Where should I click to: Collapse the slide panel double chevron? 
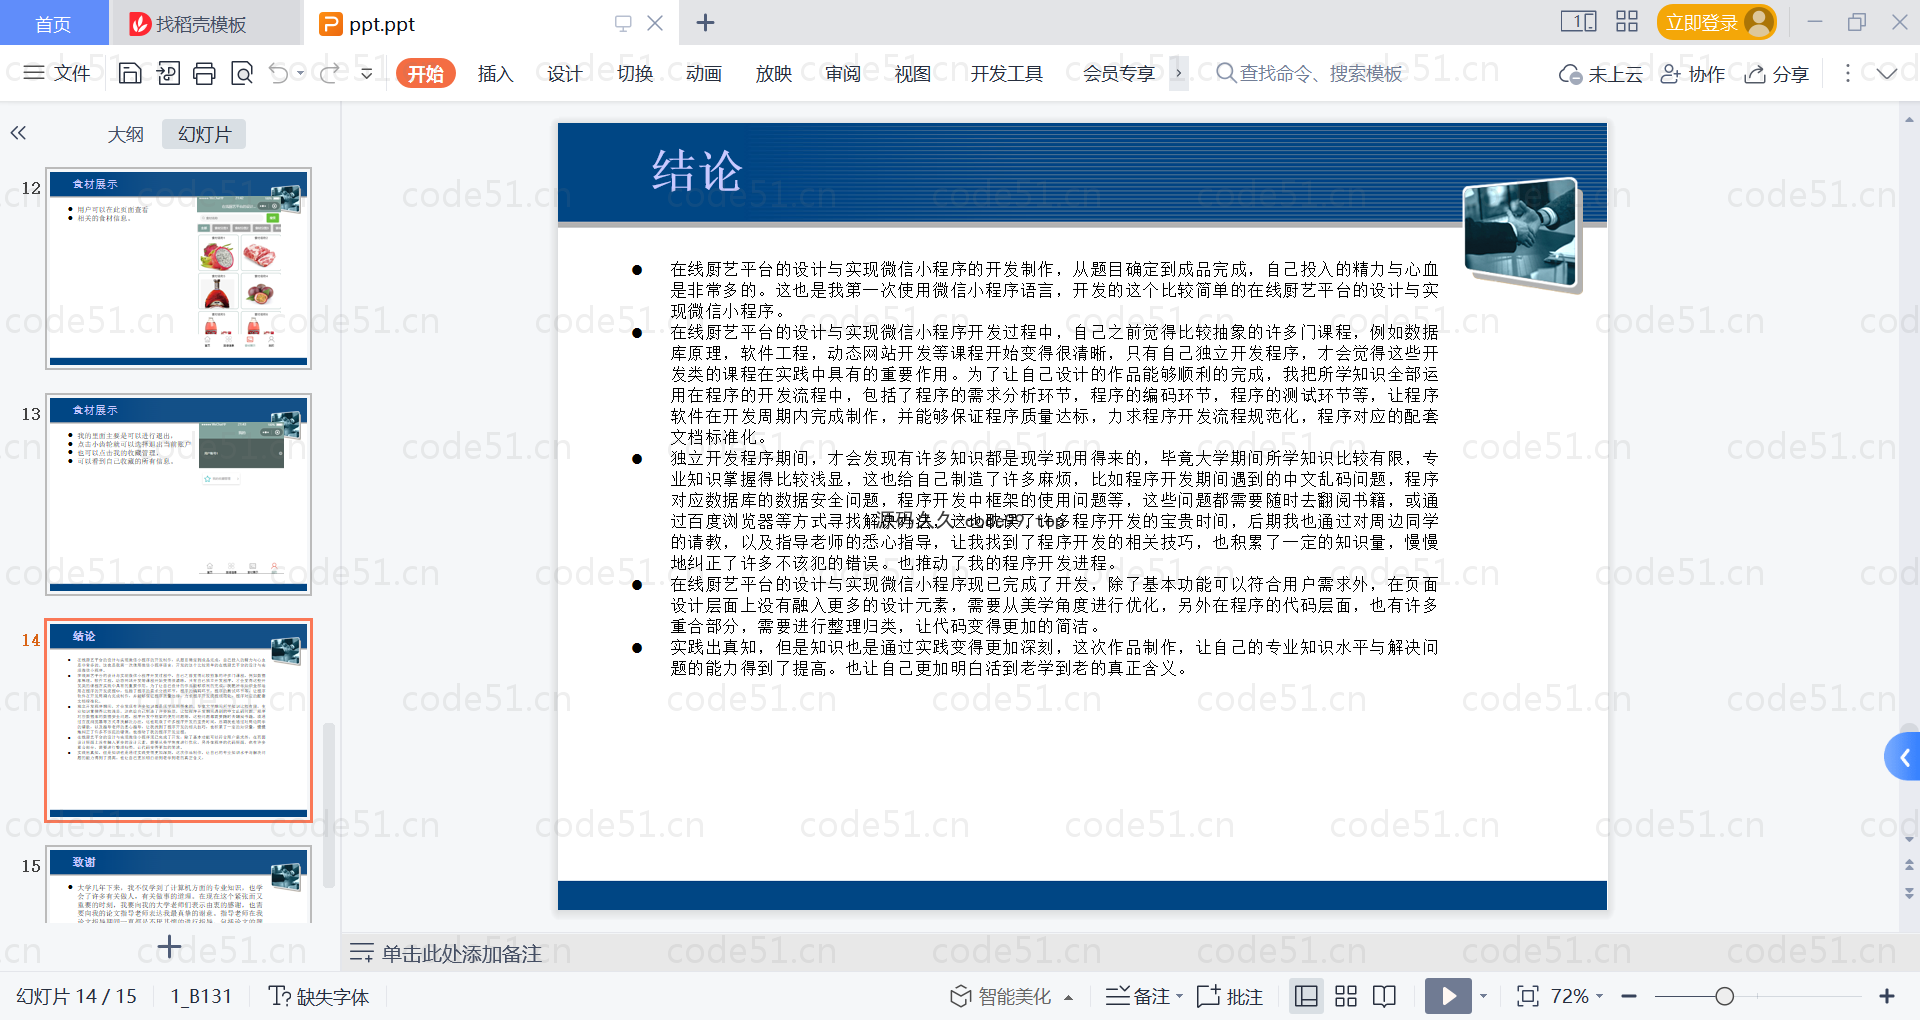[x=18, y=133]
